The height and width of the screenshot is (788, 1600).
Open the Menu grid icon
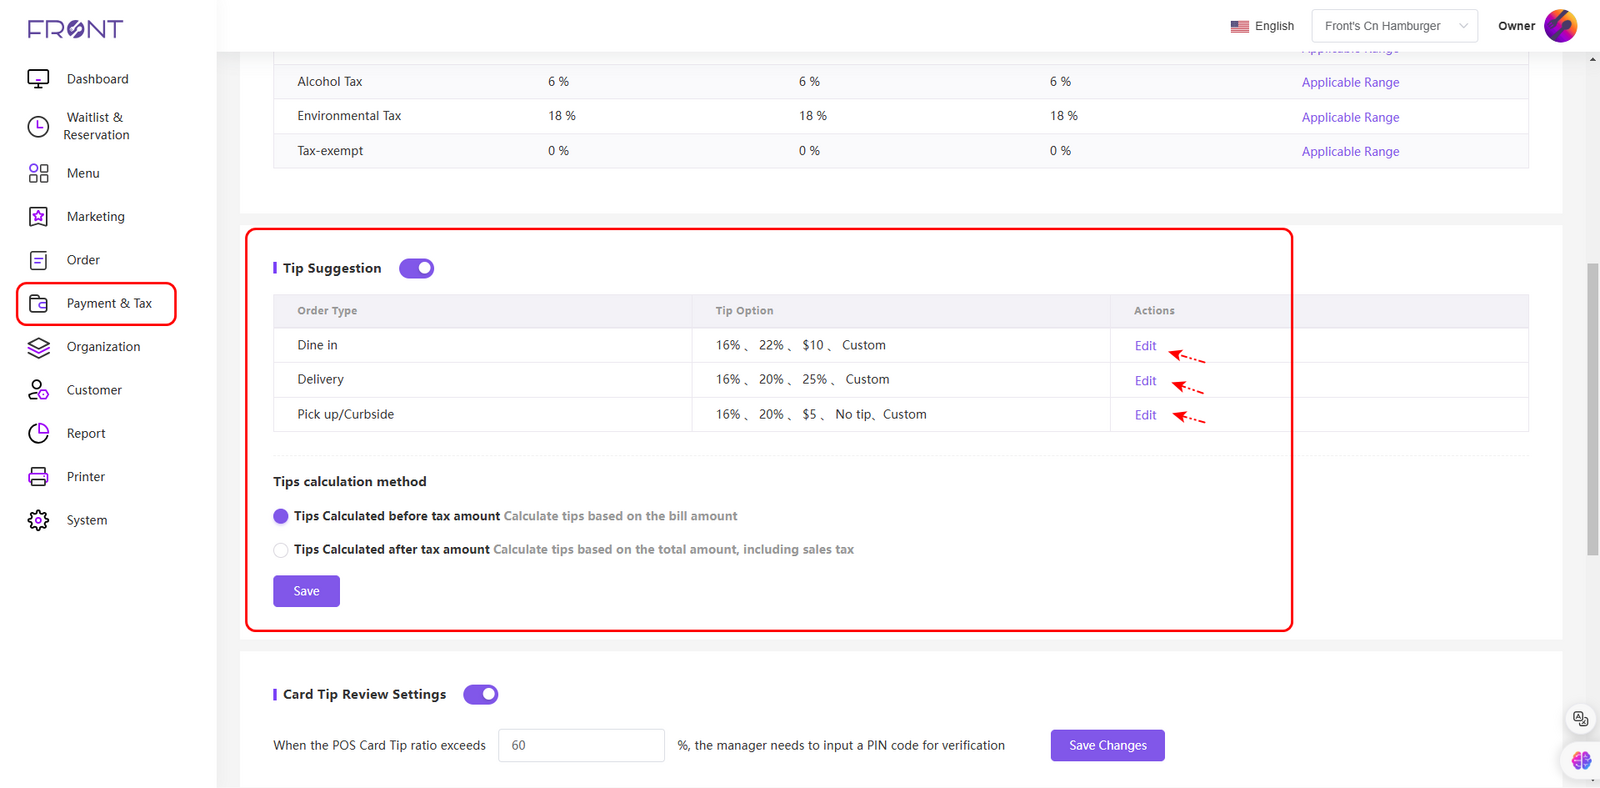[38, 173]
